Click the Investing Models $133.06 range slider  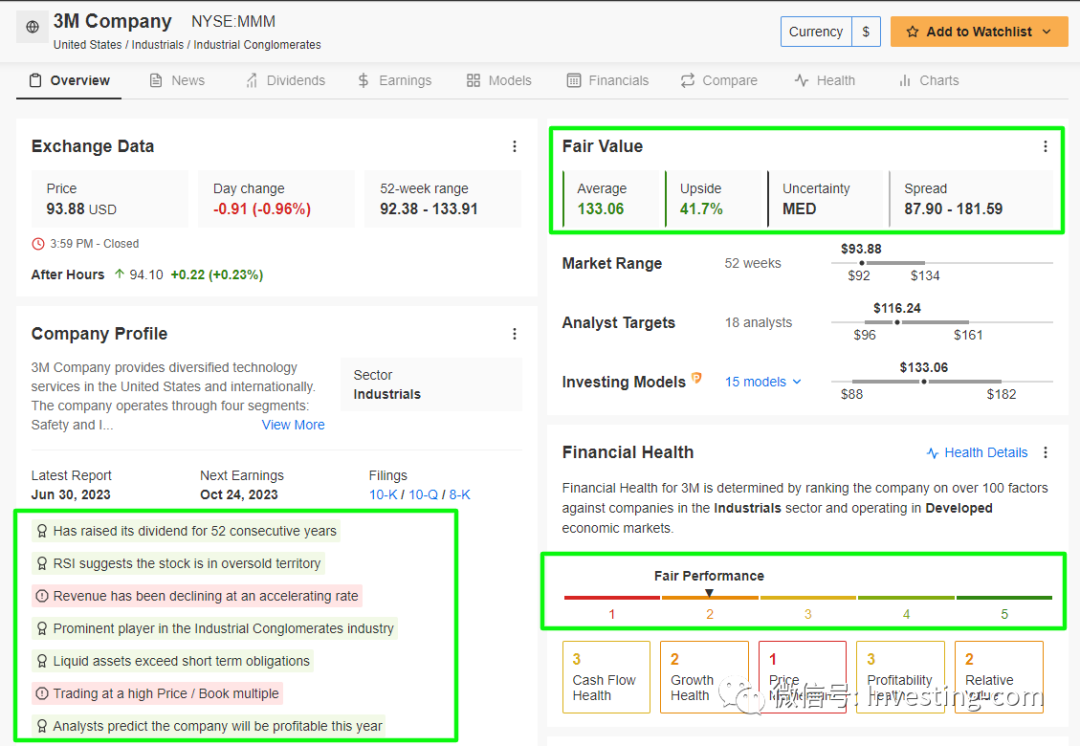(942, 382)
